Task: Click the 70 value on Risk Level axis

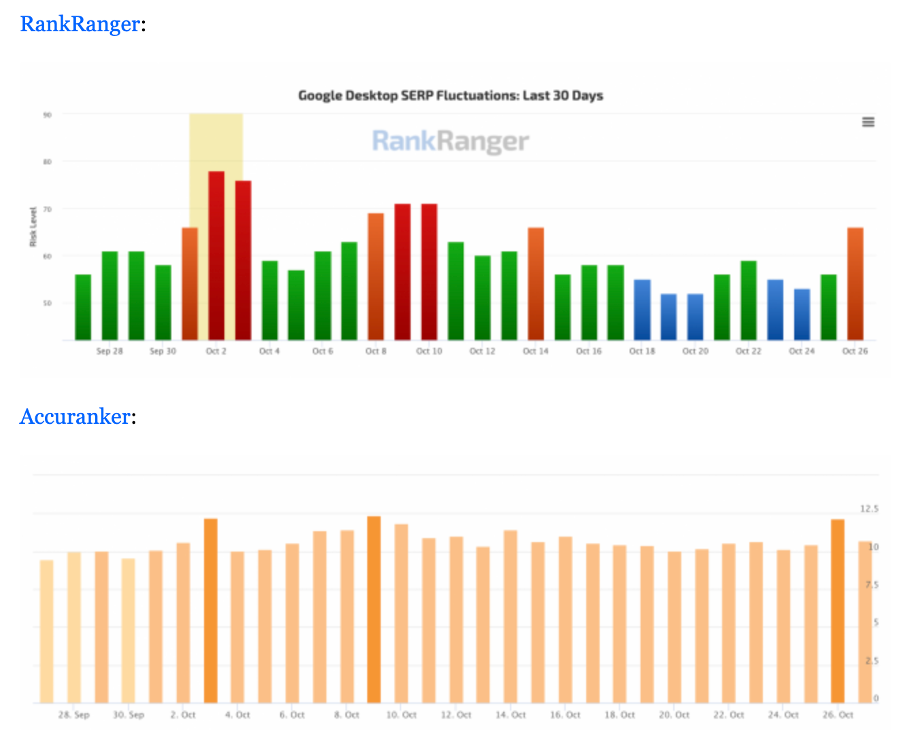Action: point(47,209)
